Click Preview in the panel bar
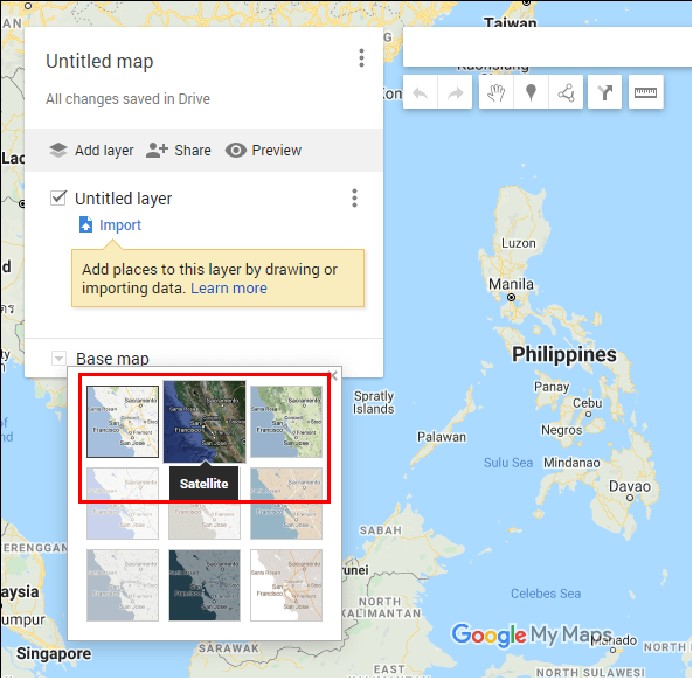This screenshot has width=692, height=678. 264,150
